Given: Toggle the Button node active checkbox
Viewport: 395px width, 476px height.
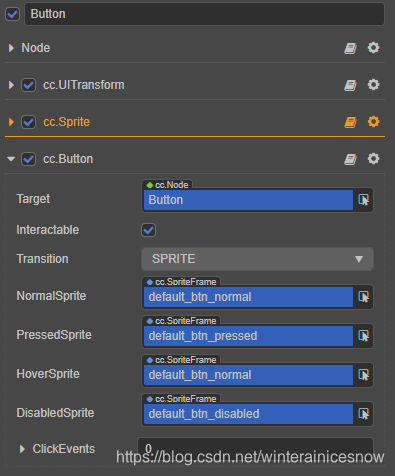Looking at the screenshot, I should (x=13, y=14).
